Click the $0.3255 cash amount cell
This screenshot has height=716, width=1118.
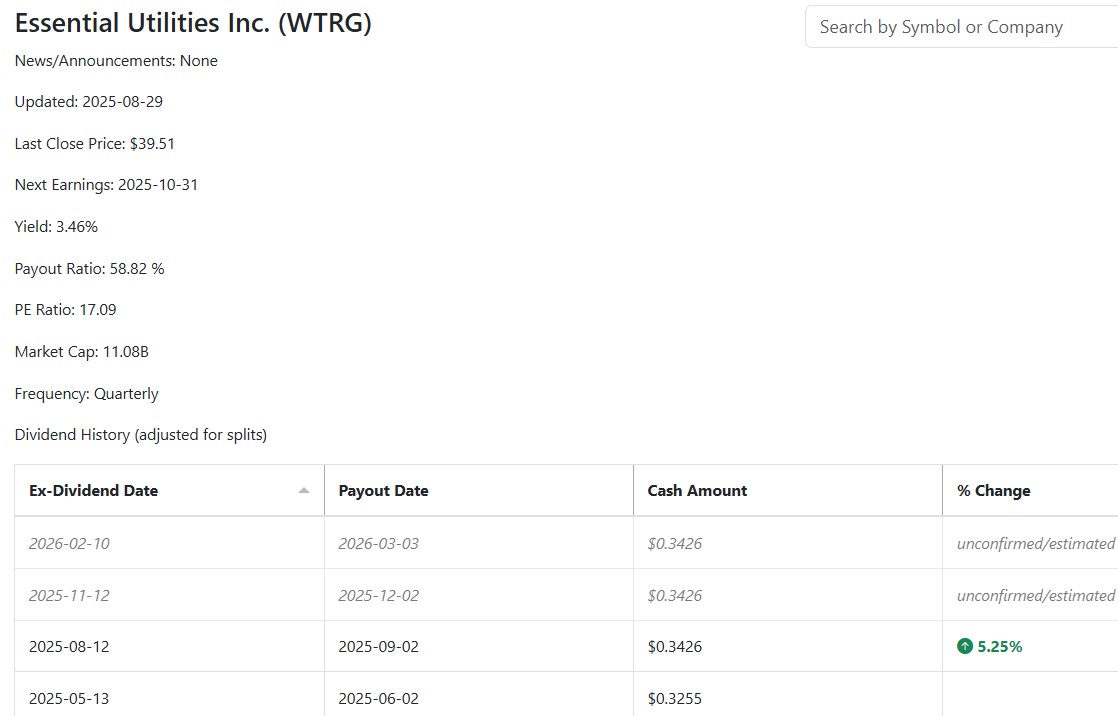788,698
